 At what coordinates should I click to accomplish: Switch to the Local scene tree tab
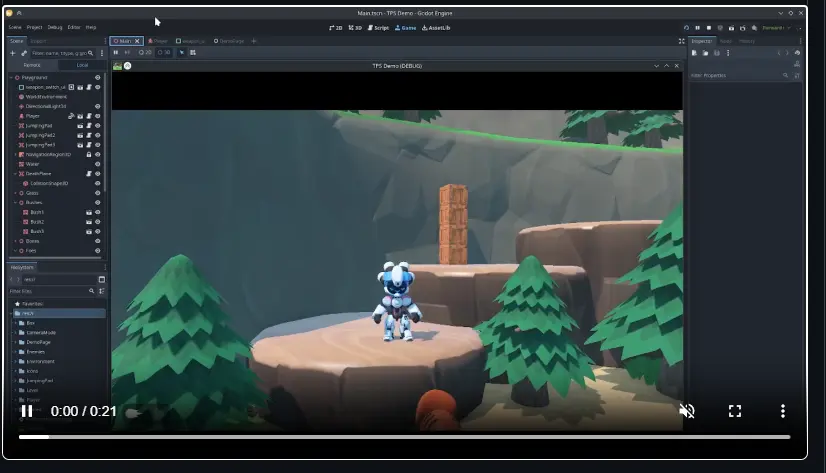82,65
